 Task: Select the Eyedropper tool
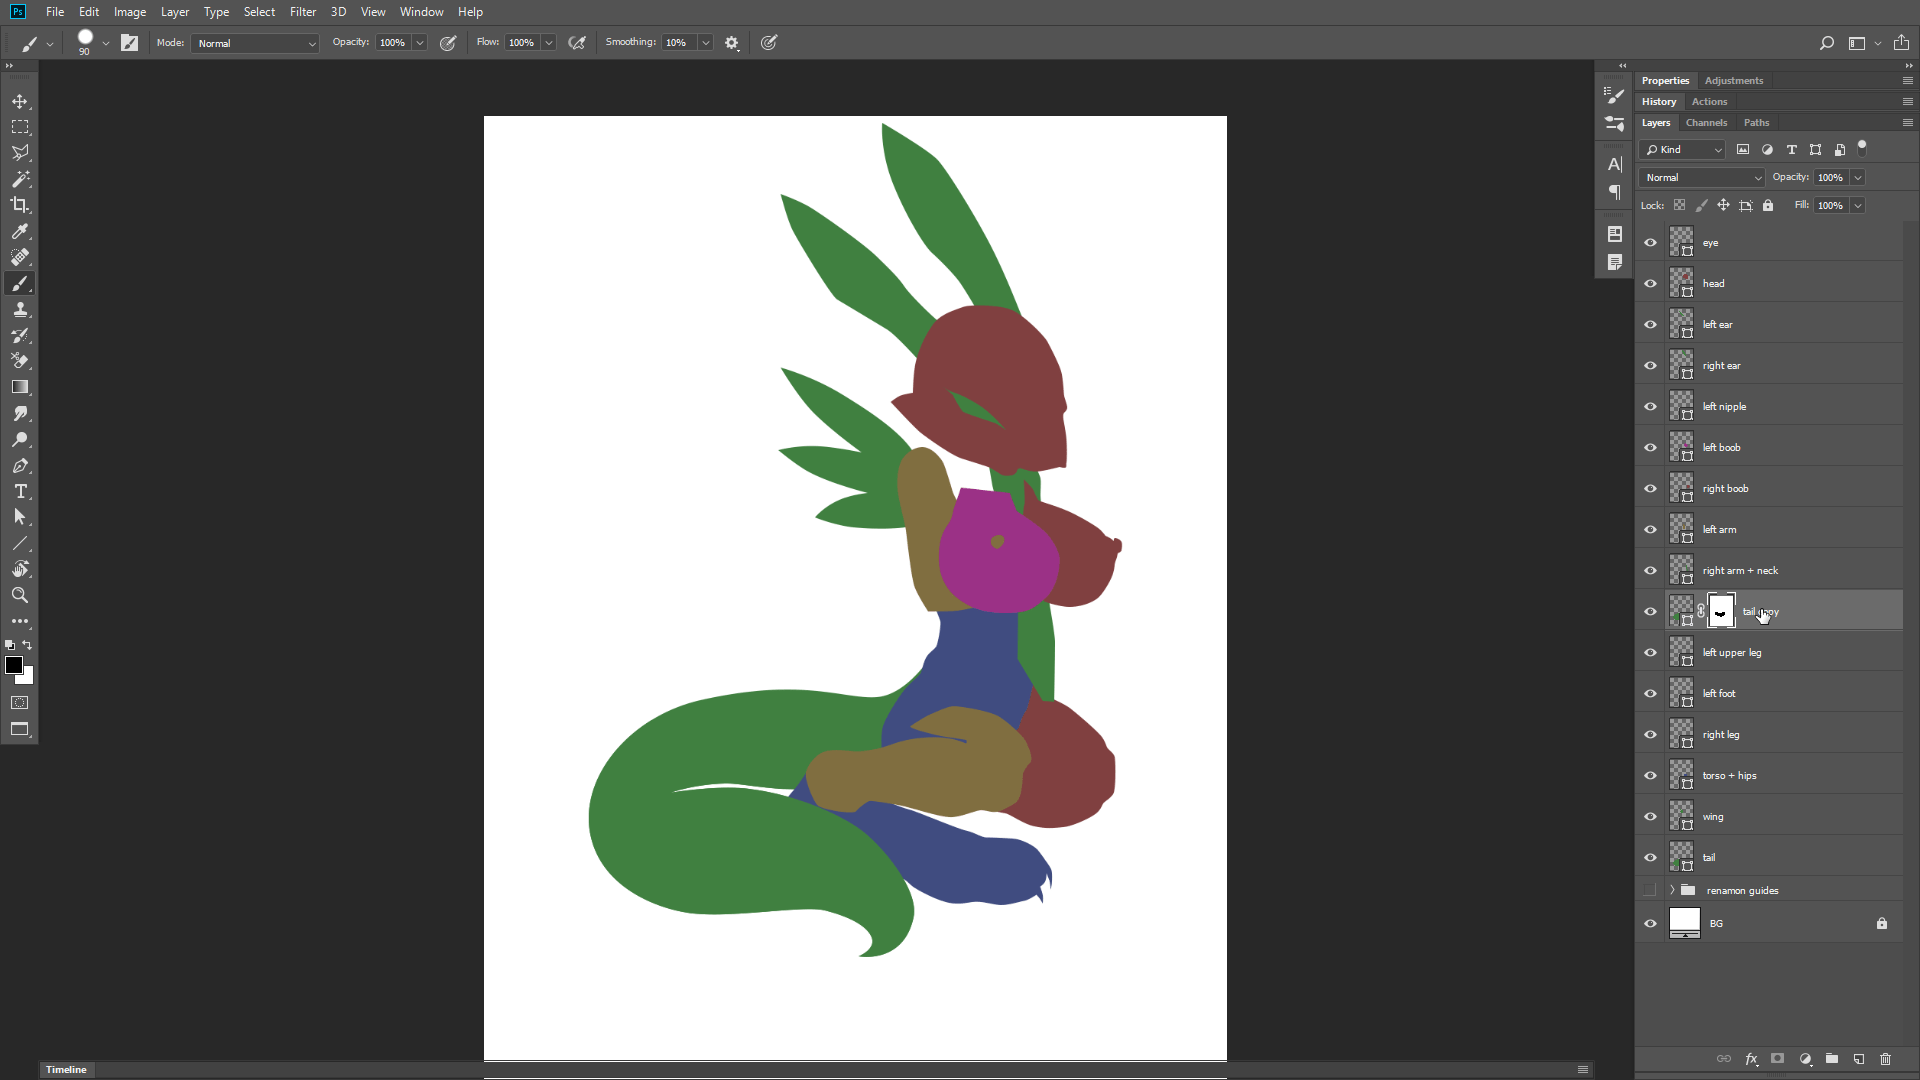[20, 231]
